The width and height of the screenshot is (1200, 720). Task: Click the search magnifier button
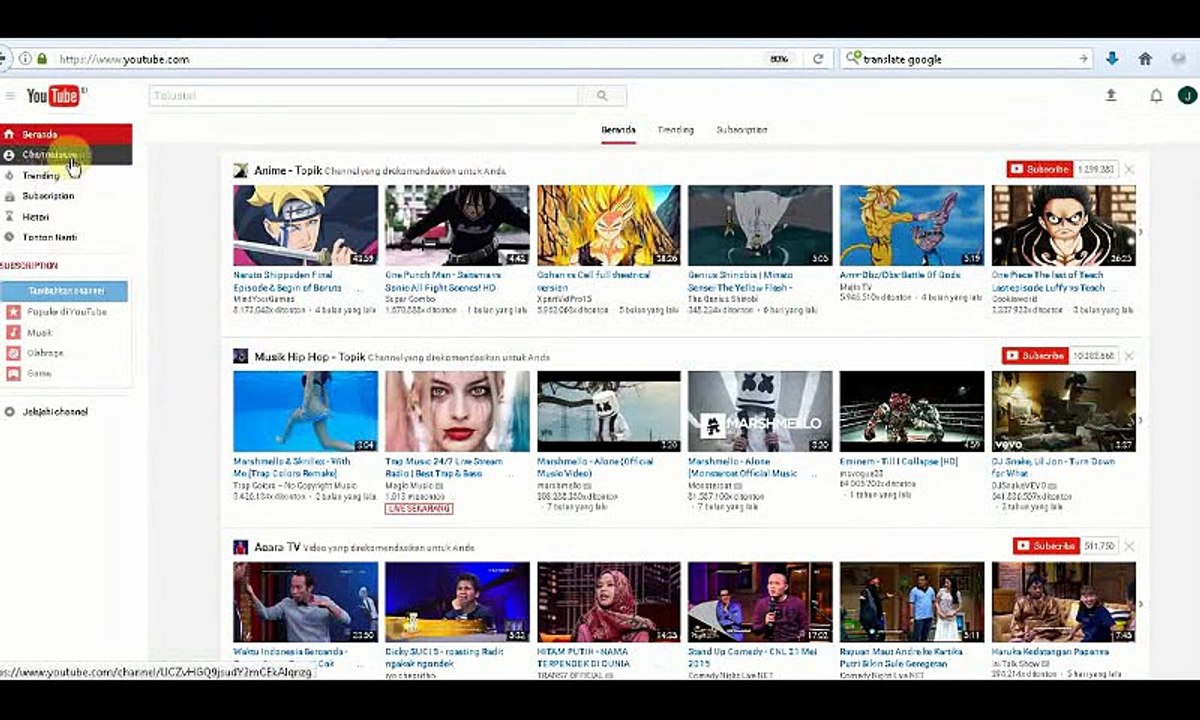602,96
